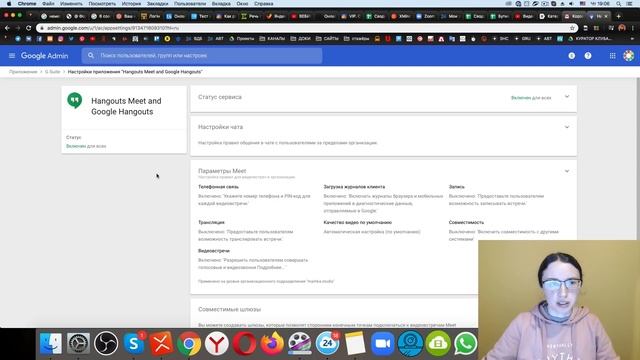The image size is (640, 360).
Task: Open the САЙТЫ bookmarks folder
Action: pos(327,39)
